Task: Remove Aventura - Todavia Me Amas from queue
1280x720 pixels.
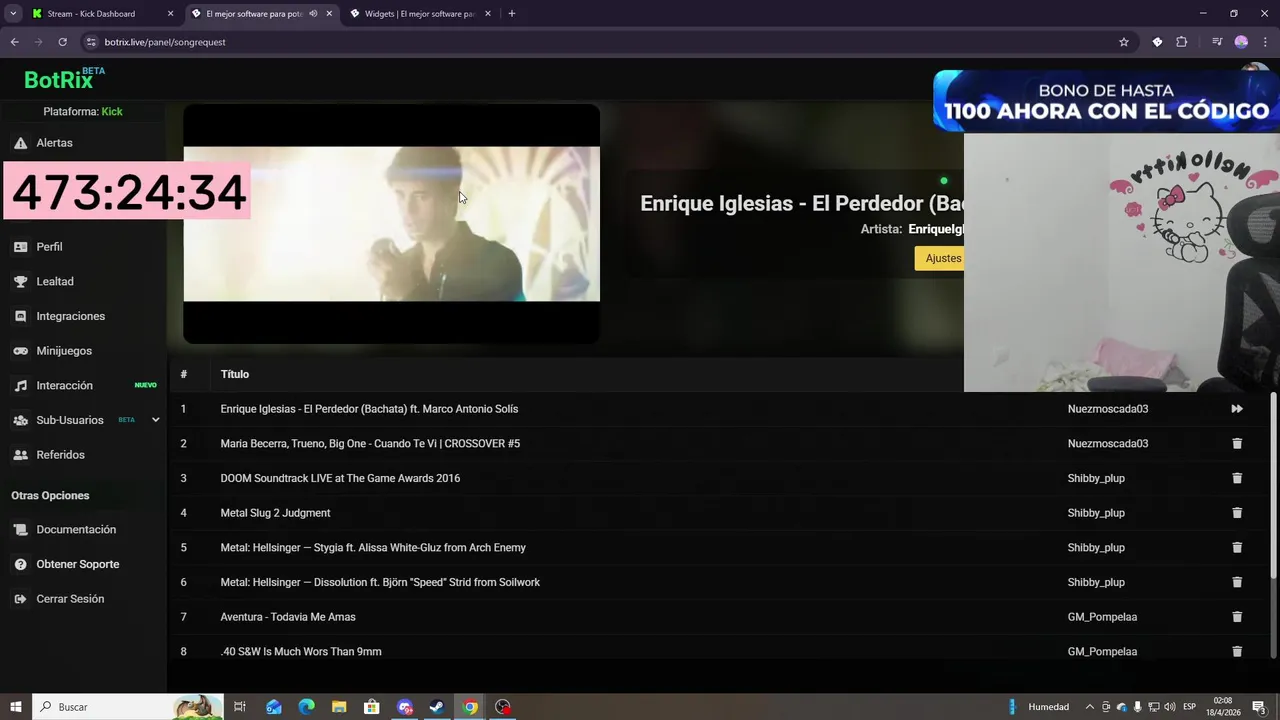Action: pyautogui.click(x=1237, y=617)
